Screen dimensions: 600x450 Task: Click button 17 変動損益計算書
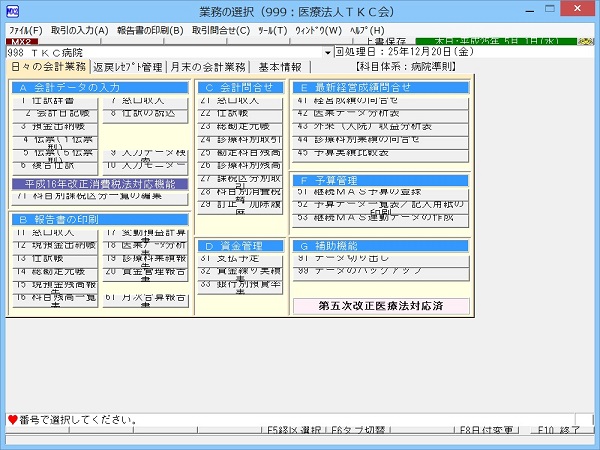click(145, 236)
